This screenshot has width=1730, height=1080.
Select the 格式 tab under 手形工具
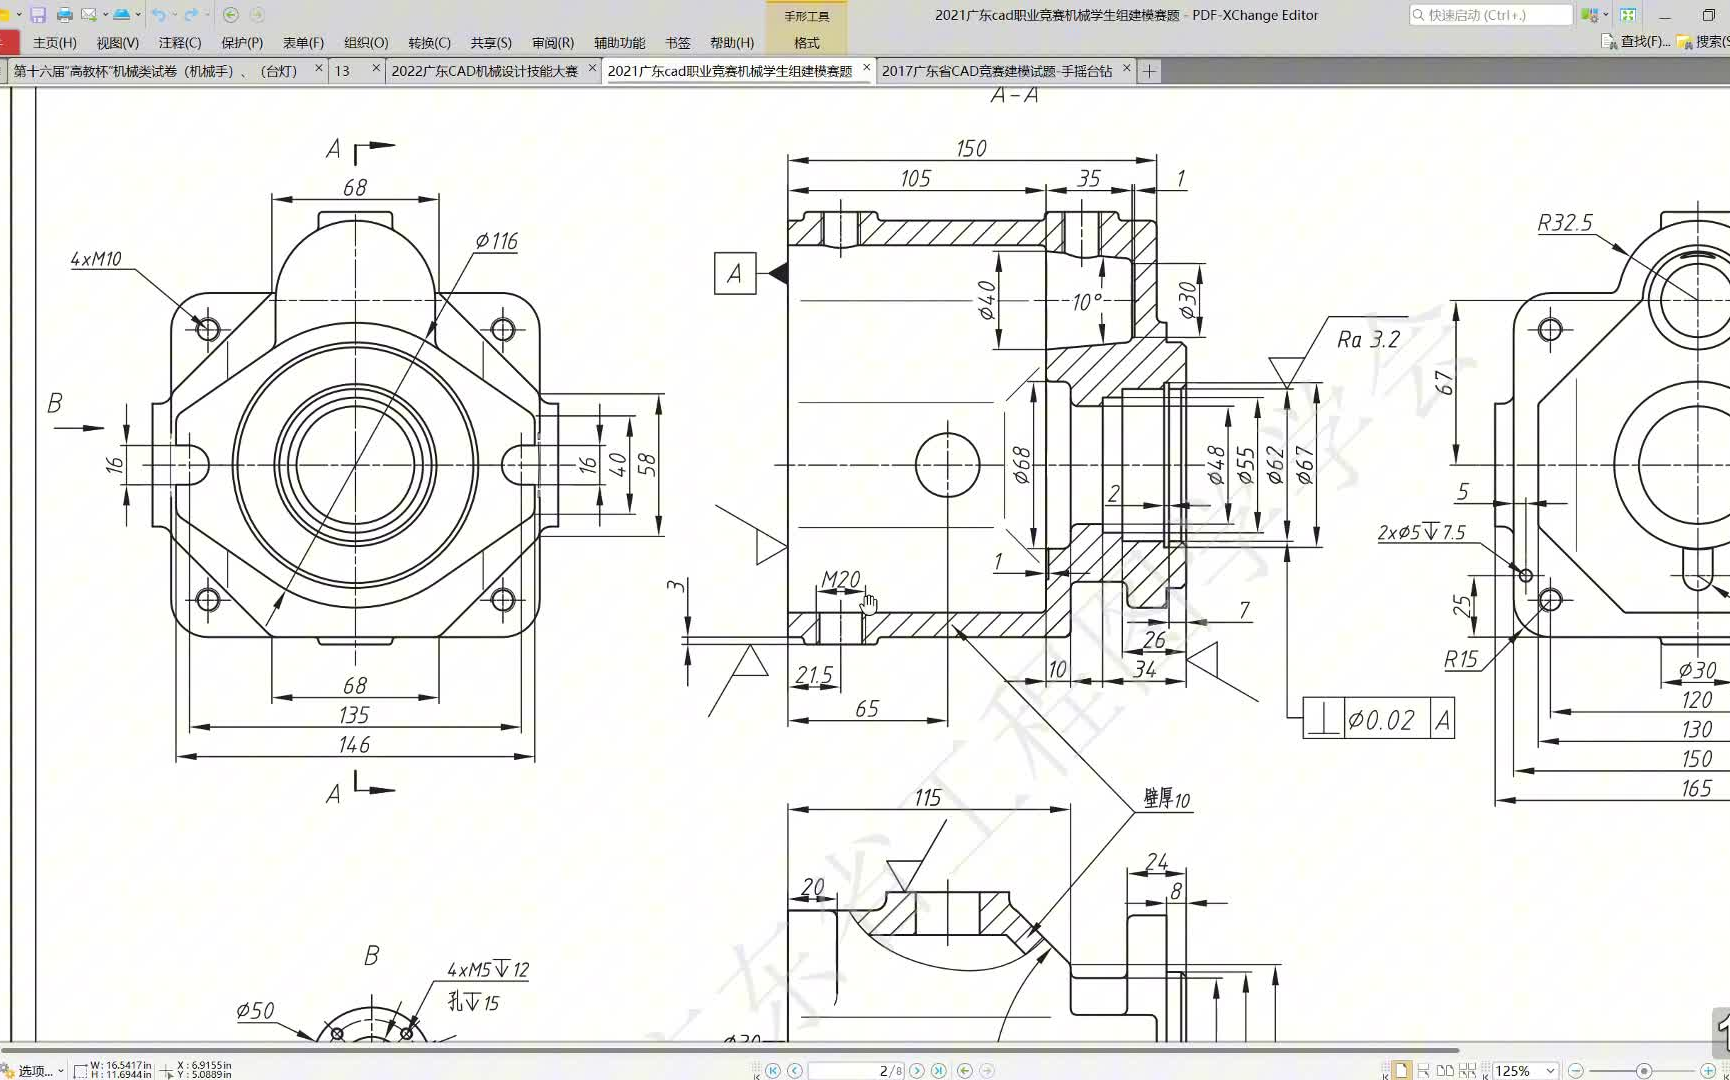click(807, 43)
